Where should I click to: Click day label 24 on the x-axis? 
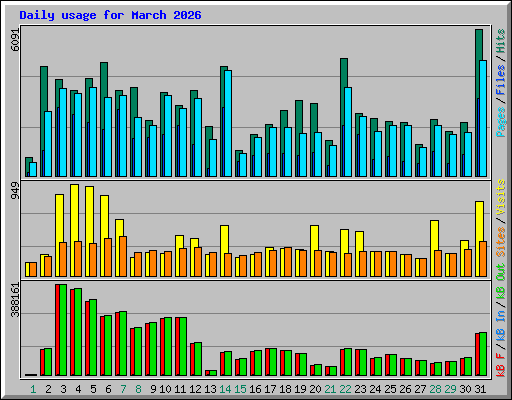tap(375, 389)
